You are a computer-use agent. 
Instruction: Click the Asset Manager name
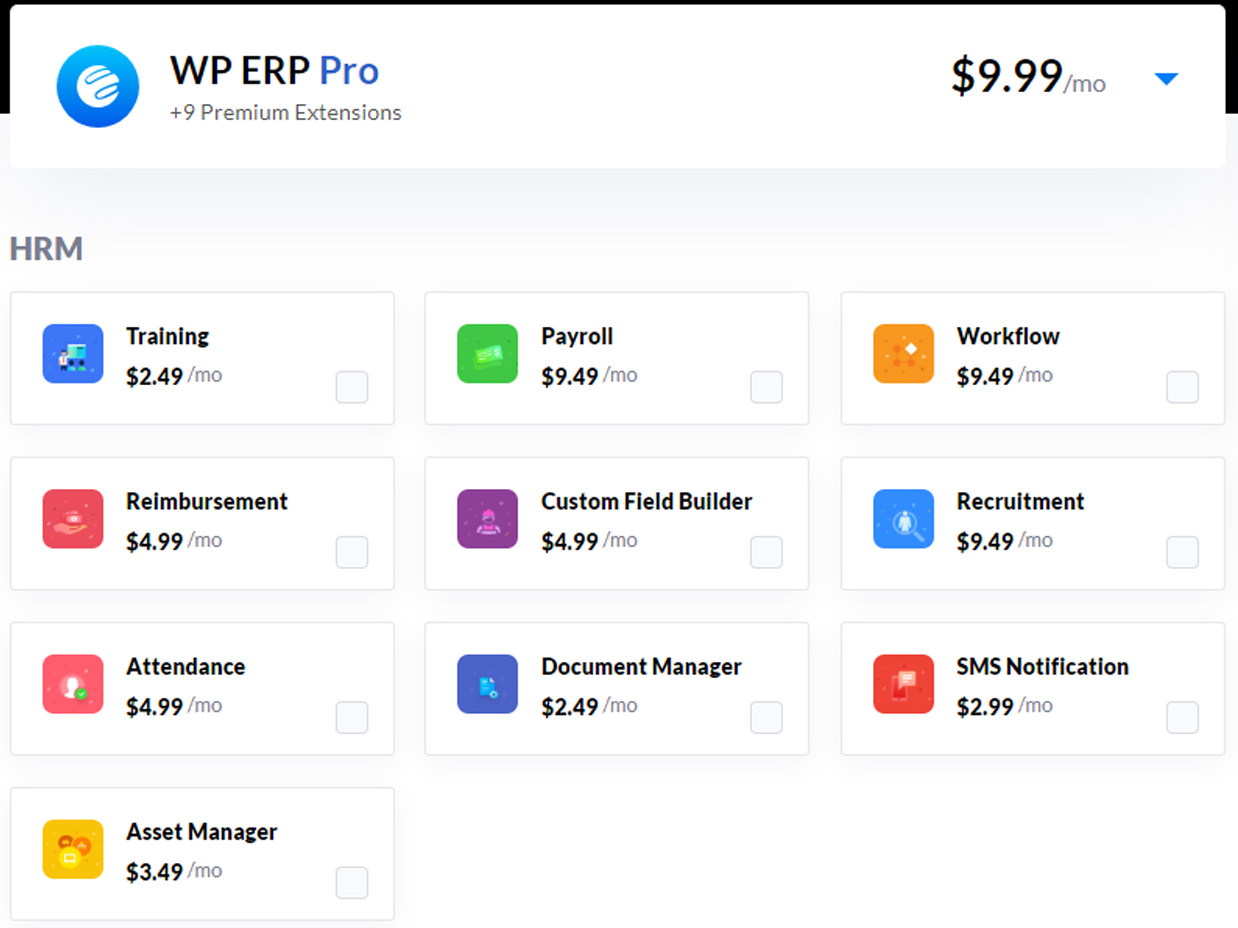[202, 832]
